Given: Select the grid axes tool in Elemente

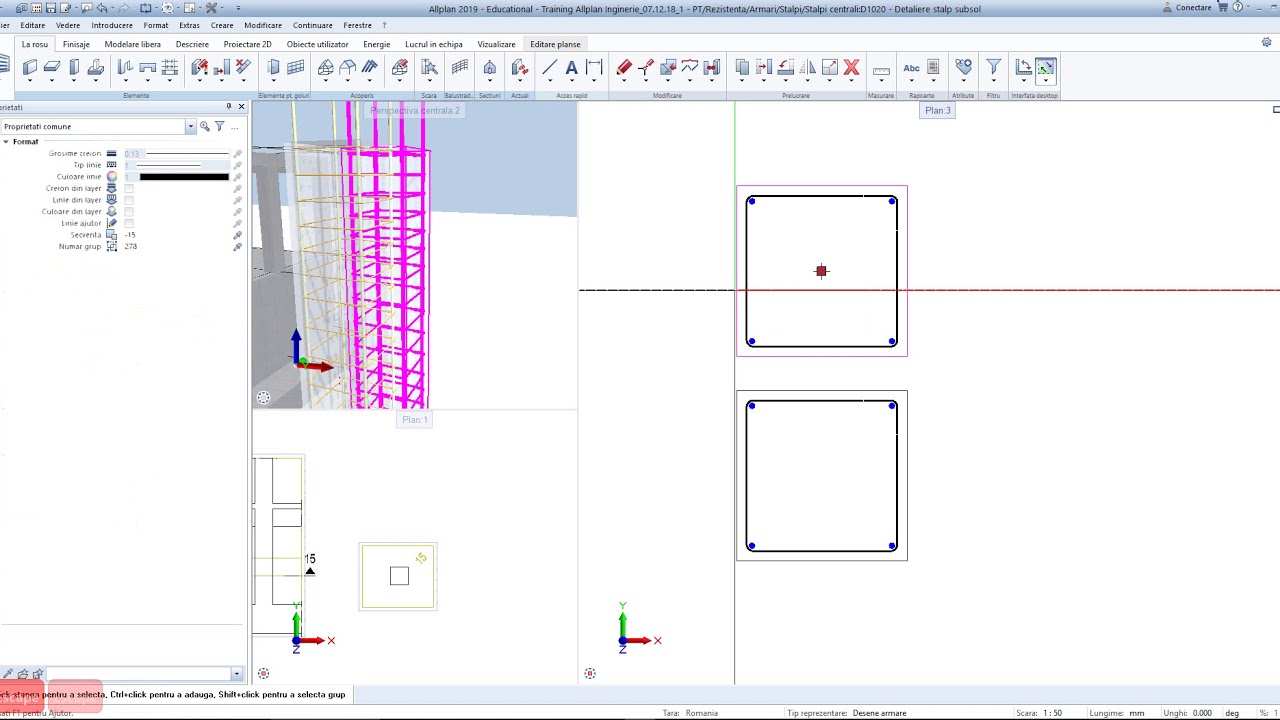Looking at the screenshot, I should [170, 67].
